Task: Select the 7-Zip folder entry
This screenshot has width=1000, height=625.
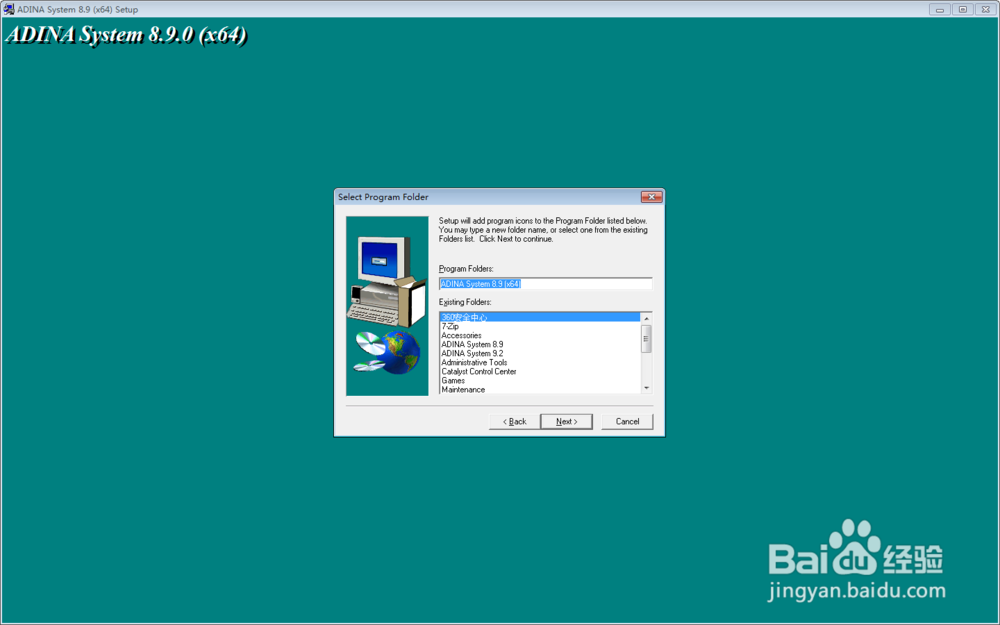Action: 540,326
